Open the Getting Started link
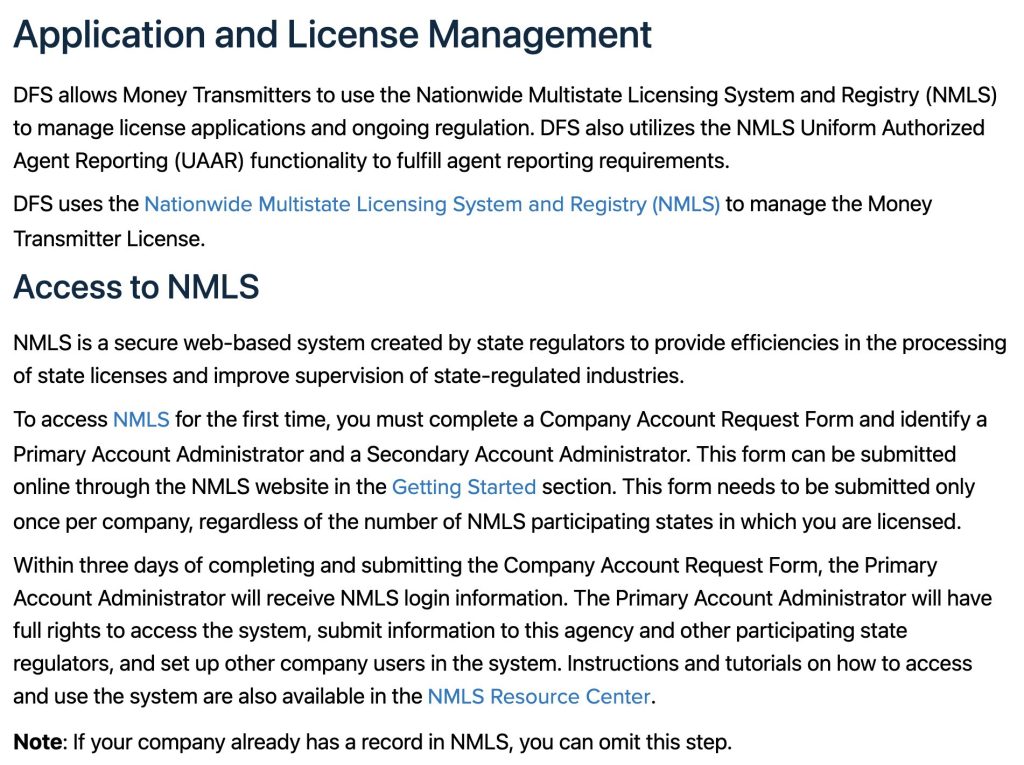This screenshot has width=1024, height=765. point(464,488)
